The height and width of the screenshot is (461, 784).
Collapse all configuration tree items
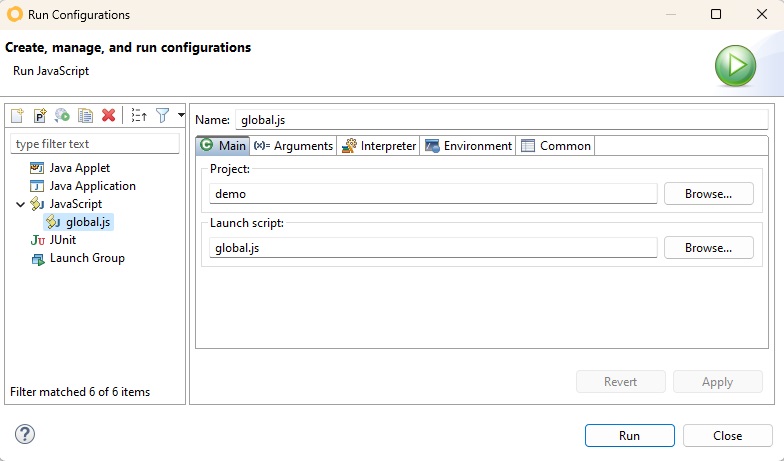tap(139, 116)
